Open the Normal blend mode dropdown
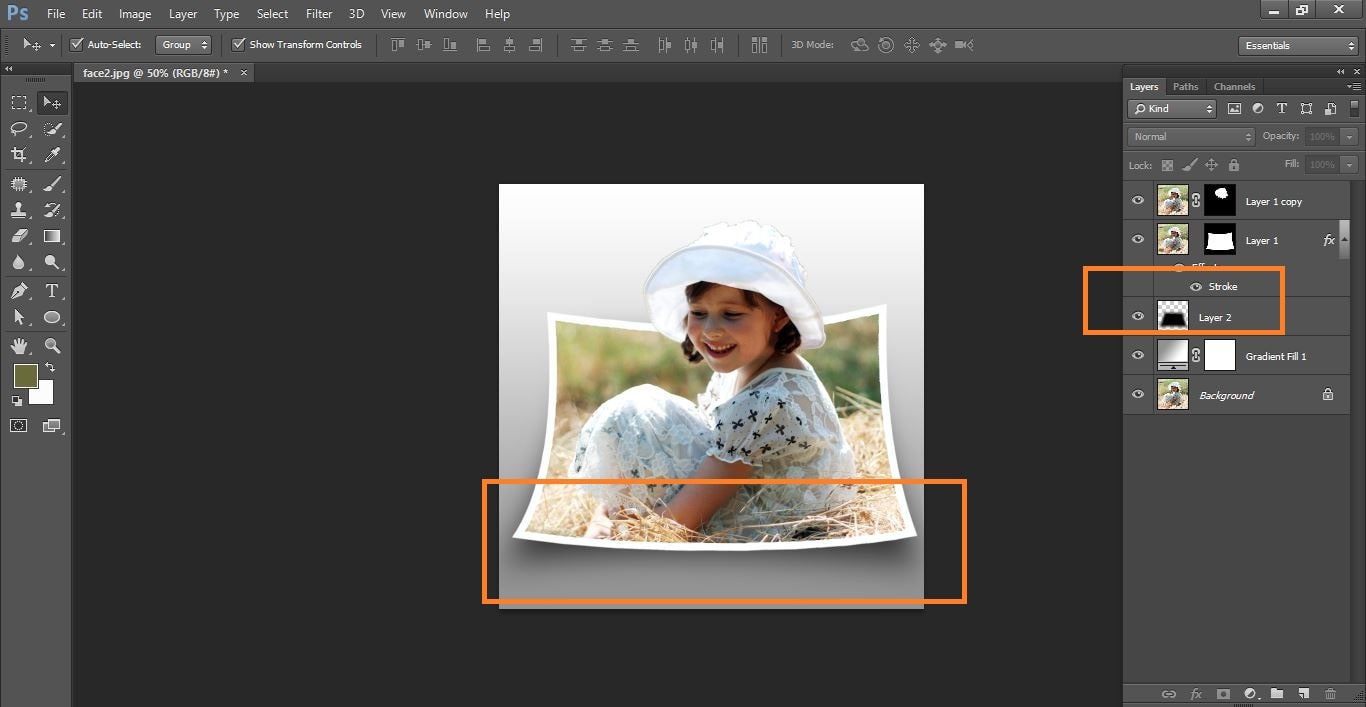 pyautogui.click(x=1190, y=137)
